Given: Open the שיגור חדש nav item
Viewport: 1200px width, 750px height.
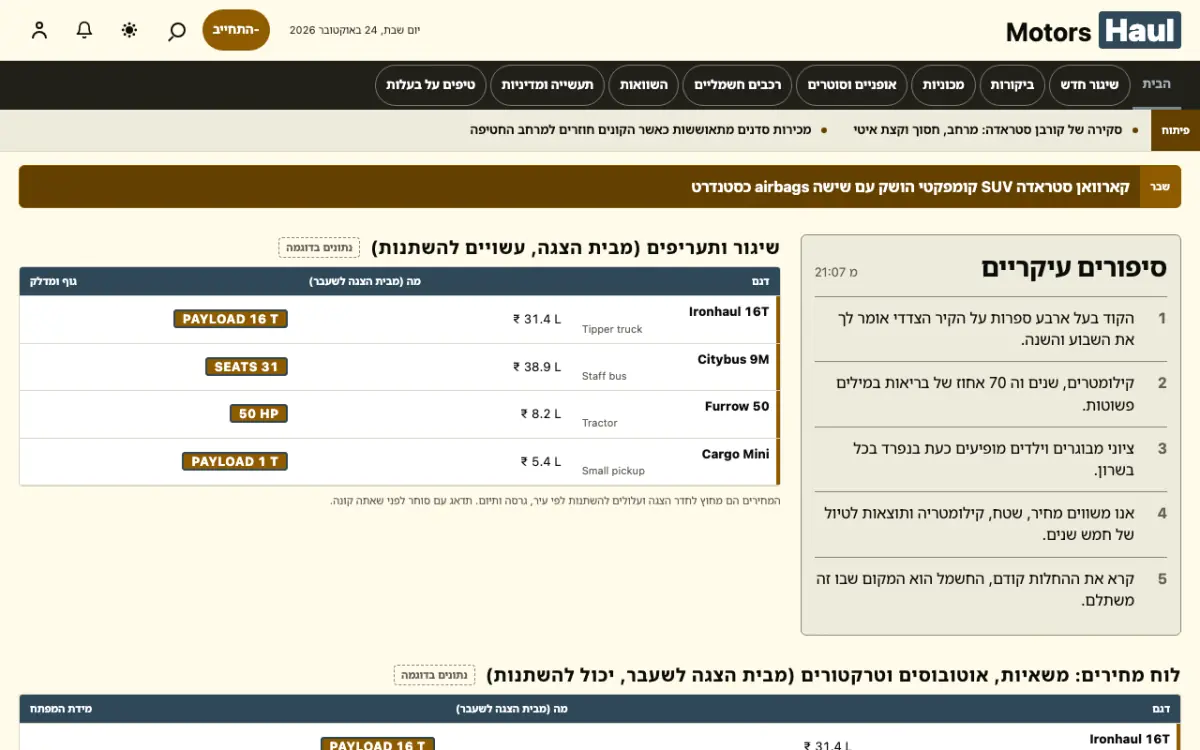Looking at the screenshot, I should tap(1090, 85).
